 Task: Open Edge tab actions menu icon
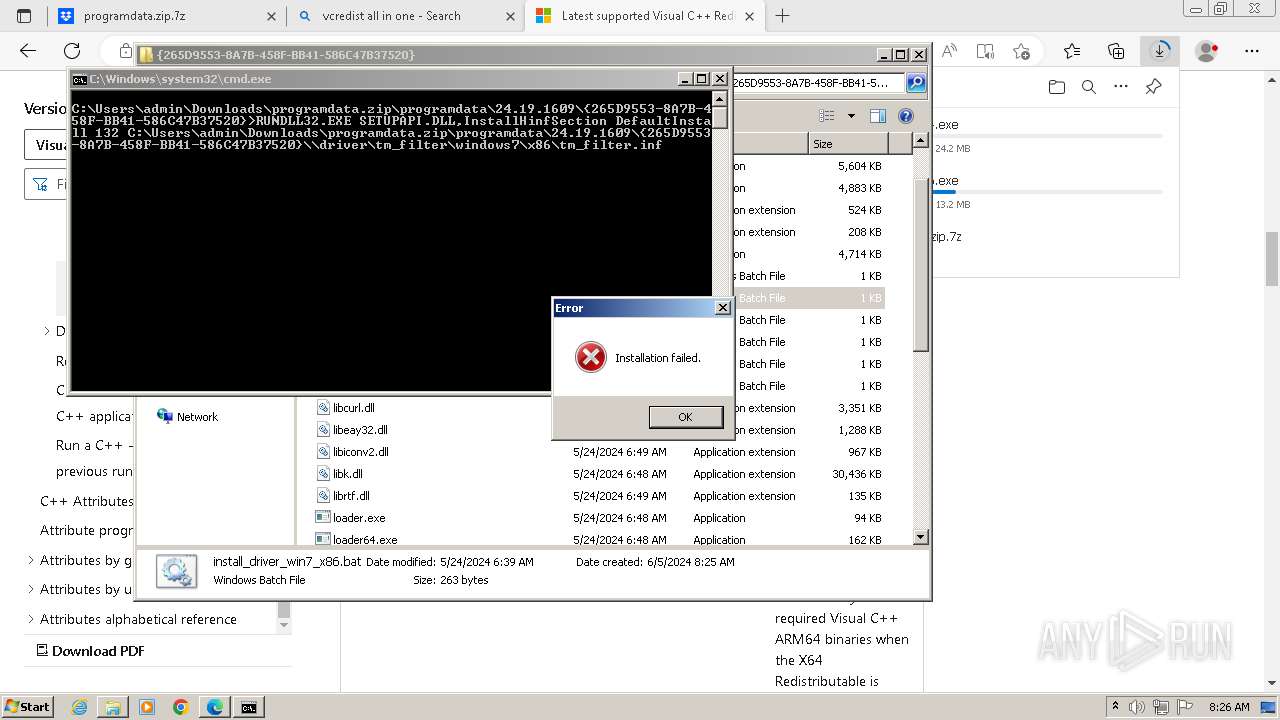coord(24,16)
